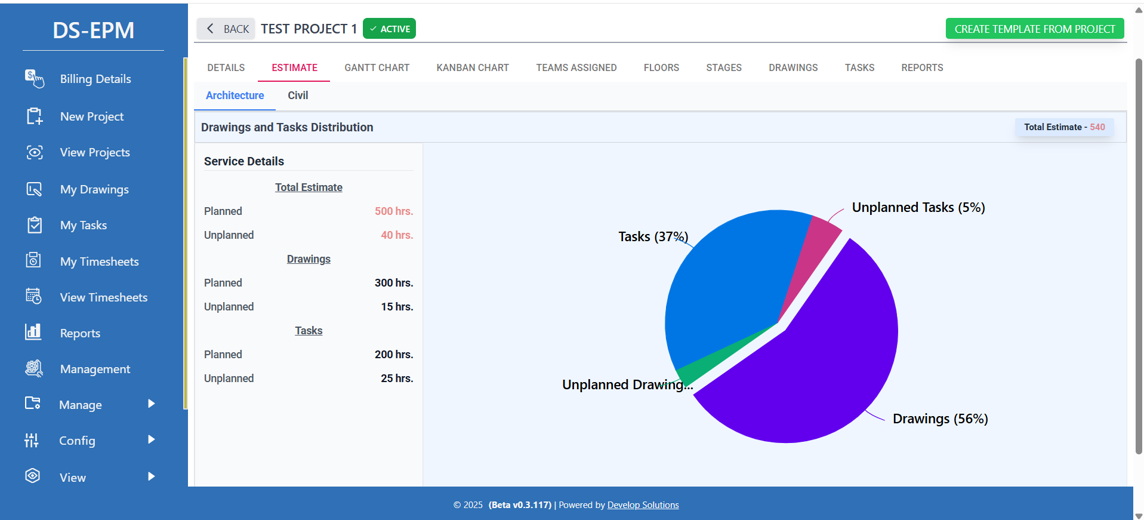Click the Manage folder icon

click(33, 404)
